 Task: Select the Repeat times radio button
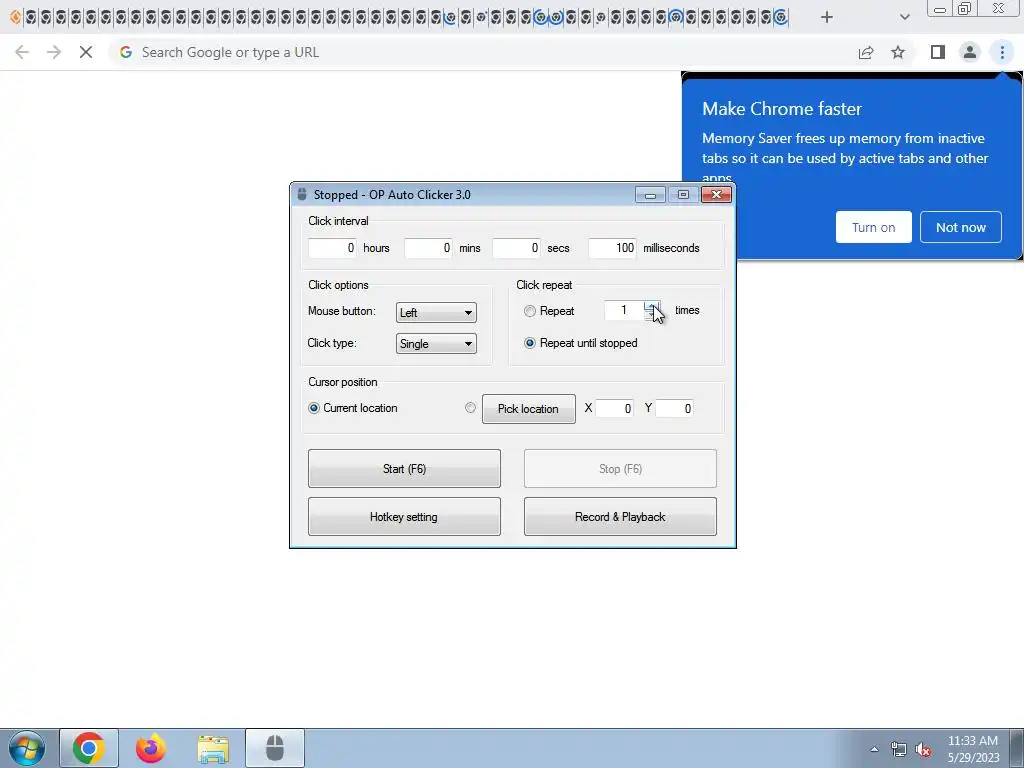coord(530,312)
